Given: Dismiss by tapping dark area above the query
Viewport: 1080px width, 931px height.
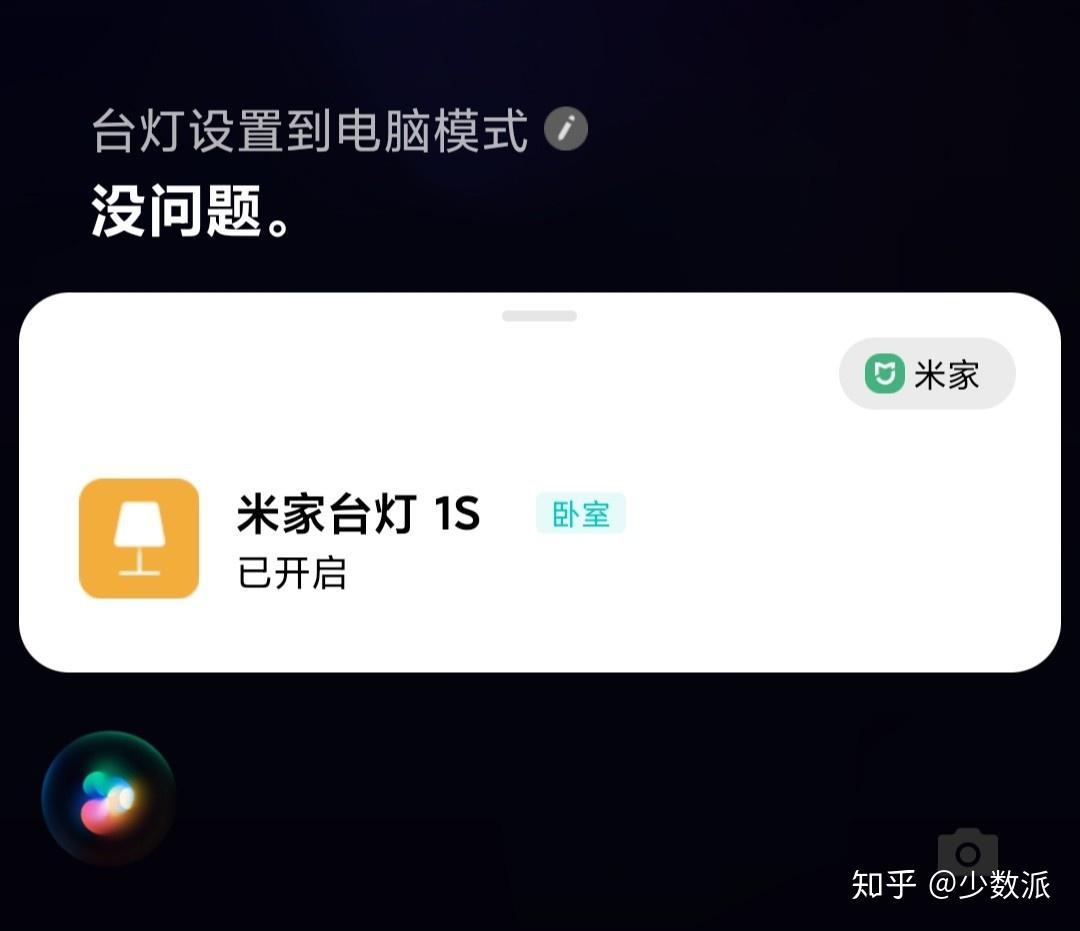Looking at the screenshot, I should (x=540, y=48).
